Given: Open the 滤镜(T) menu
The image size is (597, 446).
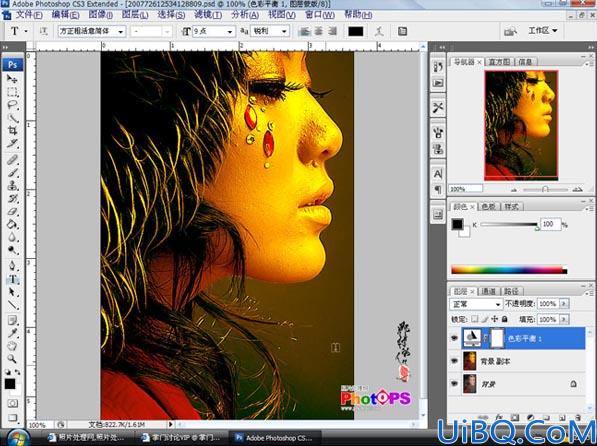Looking at the screenshot, I should (208, 15).
